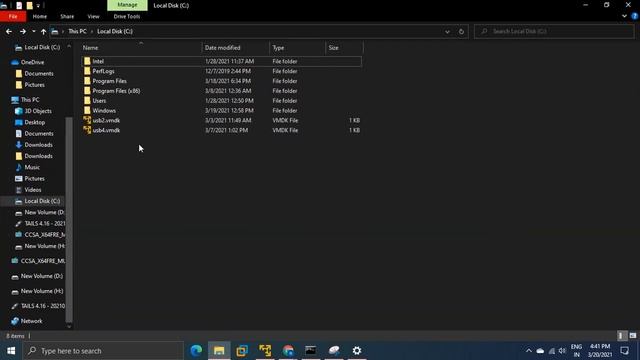Select the usb4.vmdk file
Viewport: 640px width, 360px height.
click(106, 130)
